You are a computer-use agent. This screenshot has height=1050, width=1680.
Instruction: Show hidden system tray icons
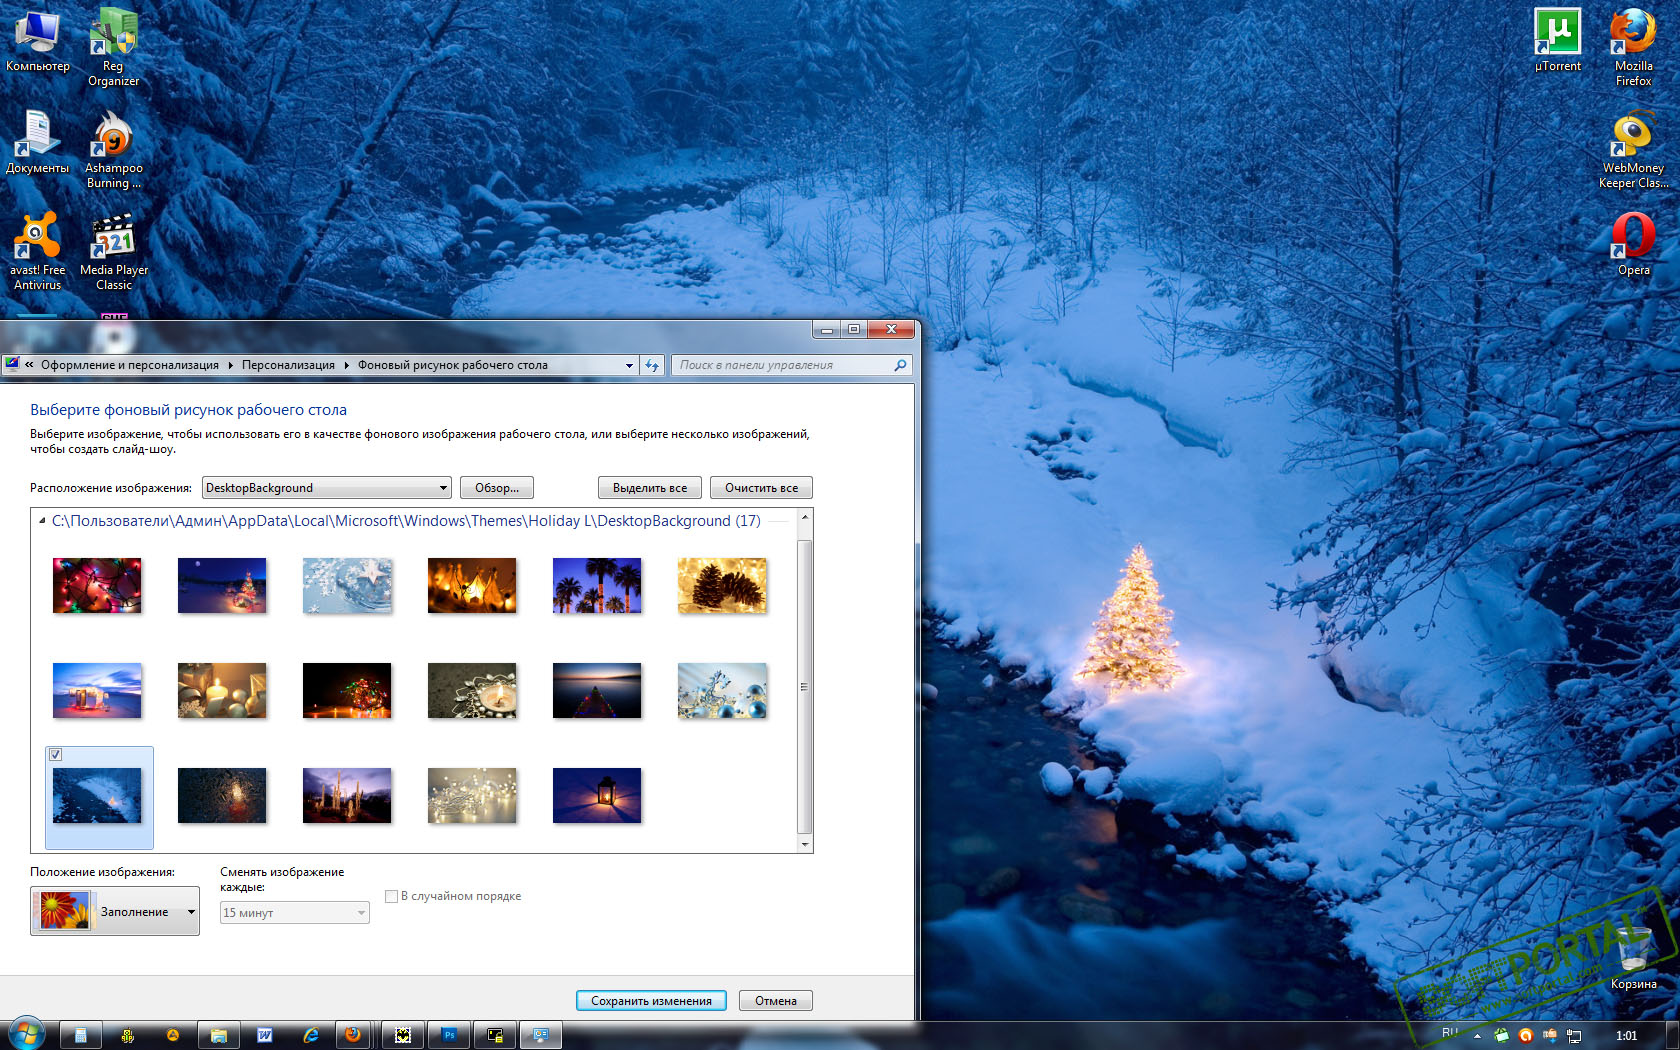pos(1477,1036)
